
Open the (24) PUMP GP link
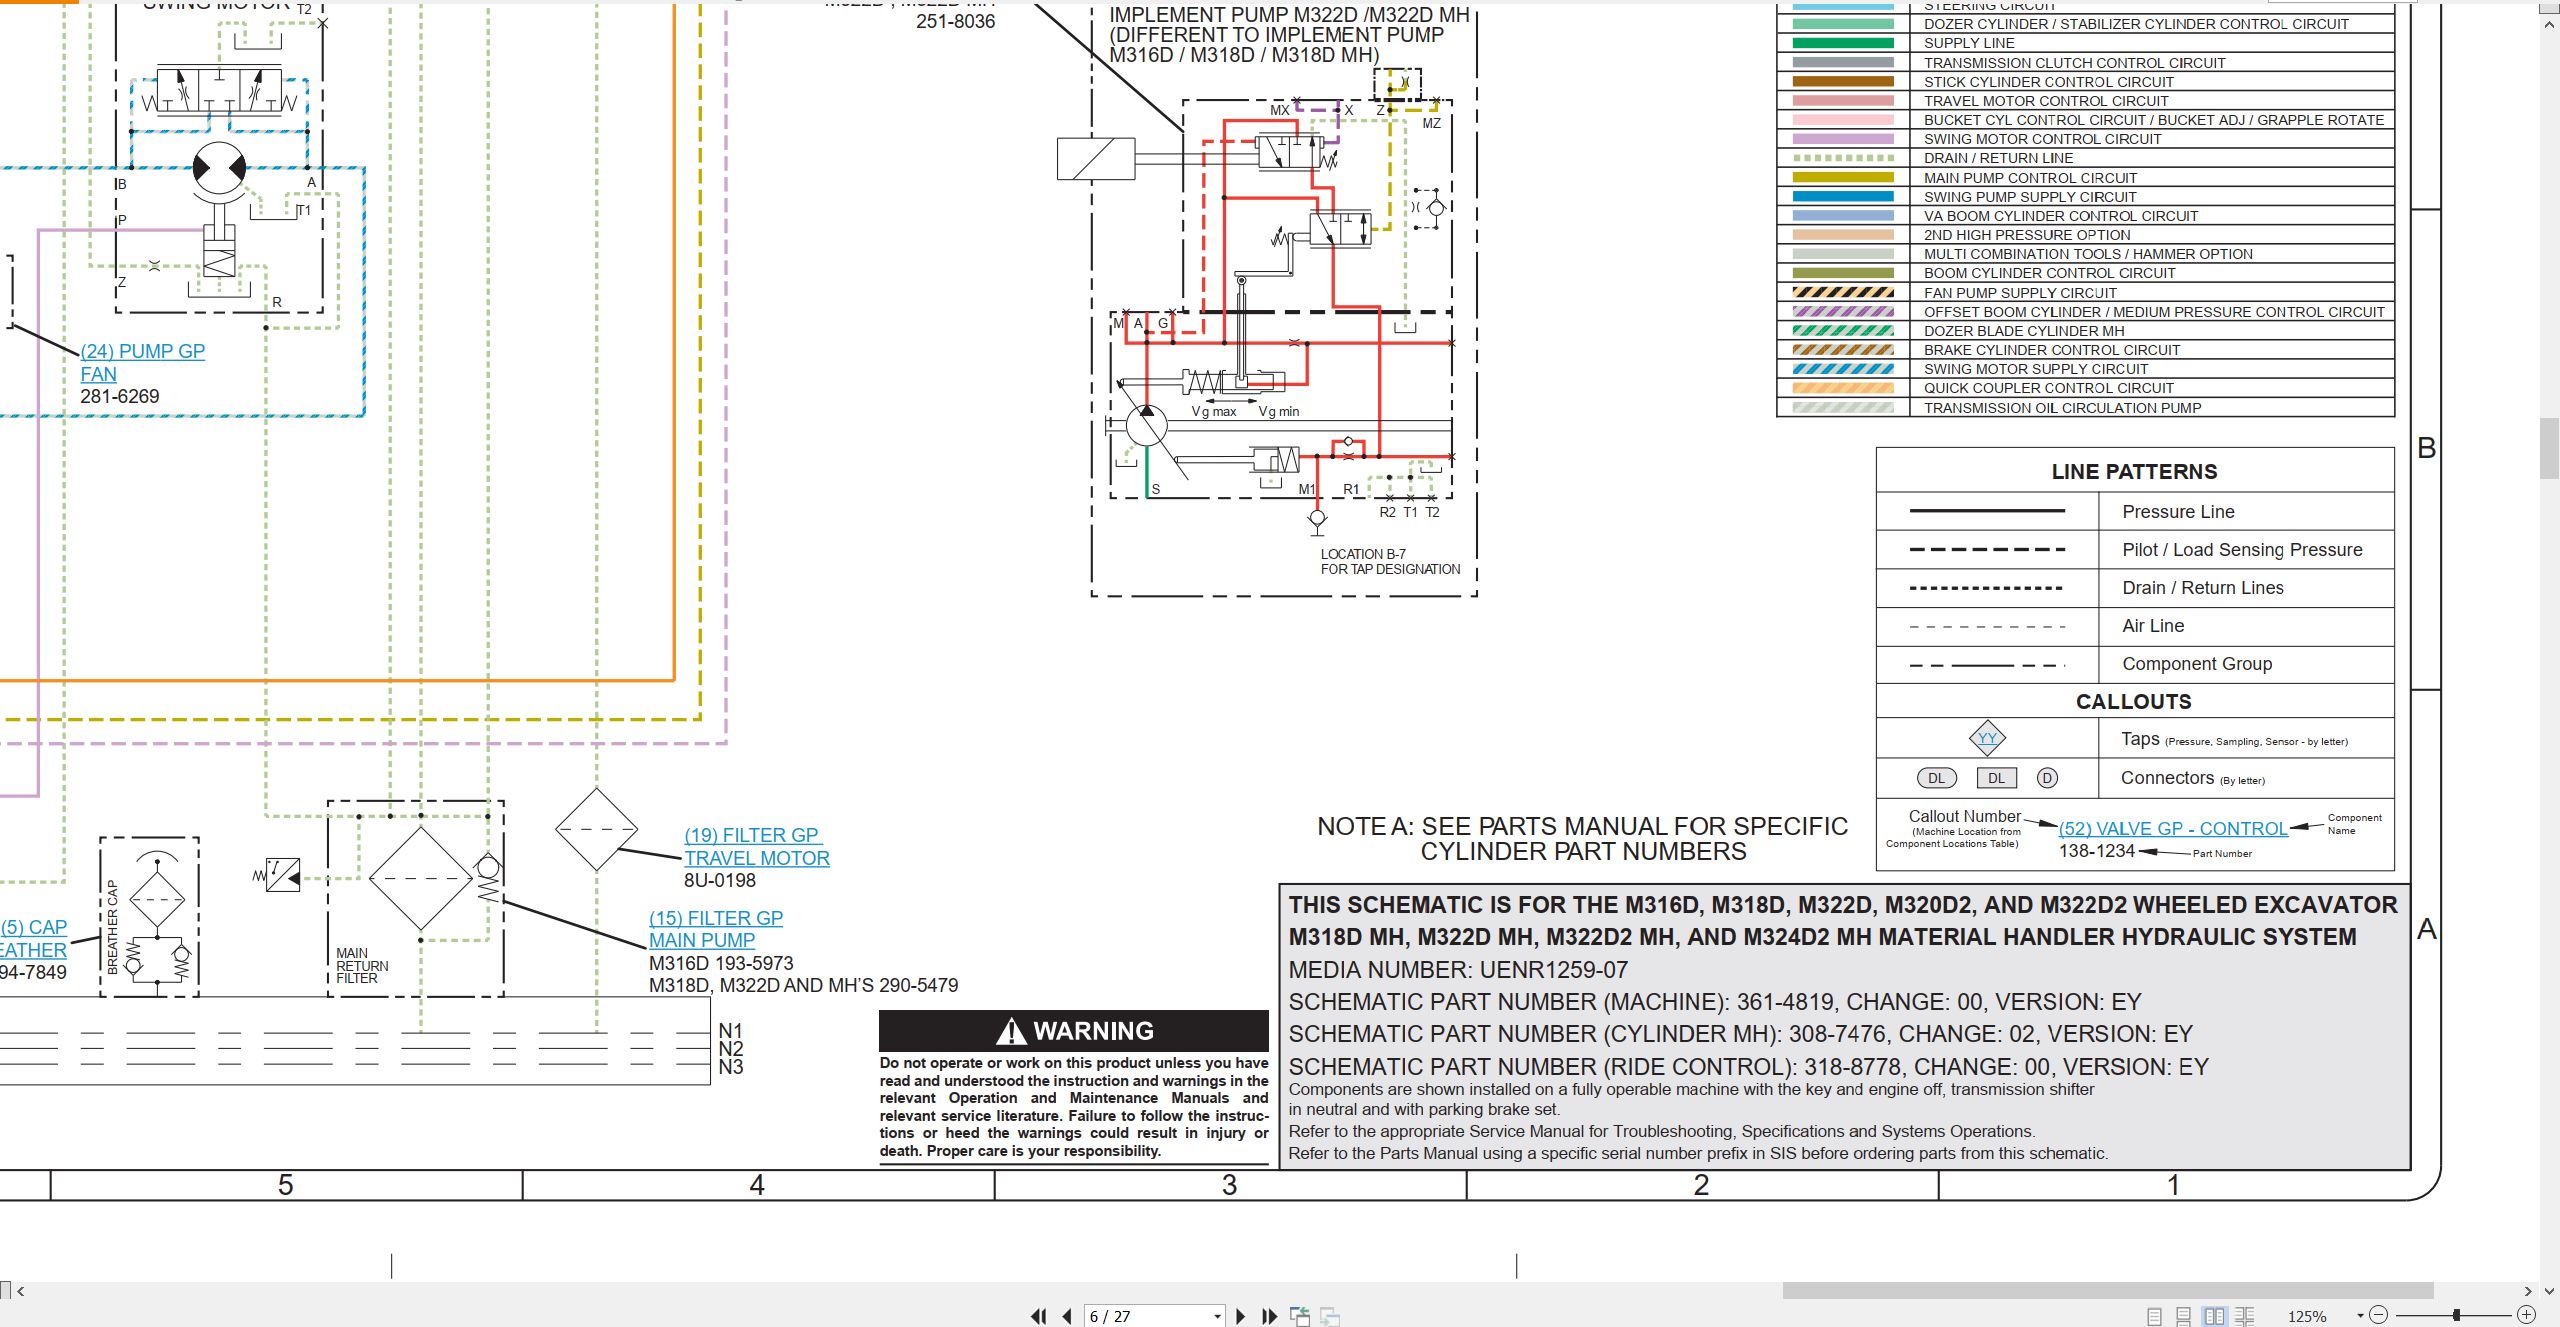pyautogui.click(x=143, y=351)
